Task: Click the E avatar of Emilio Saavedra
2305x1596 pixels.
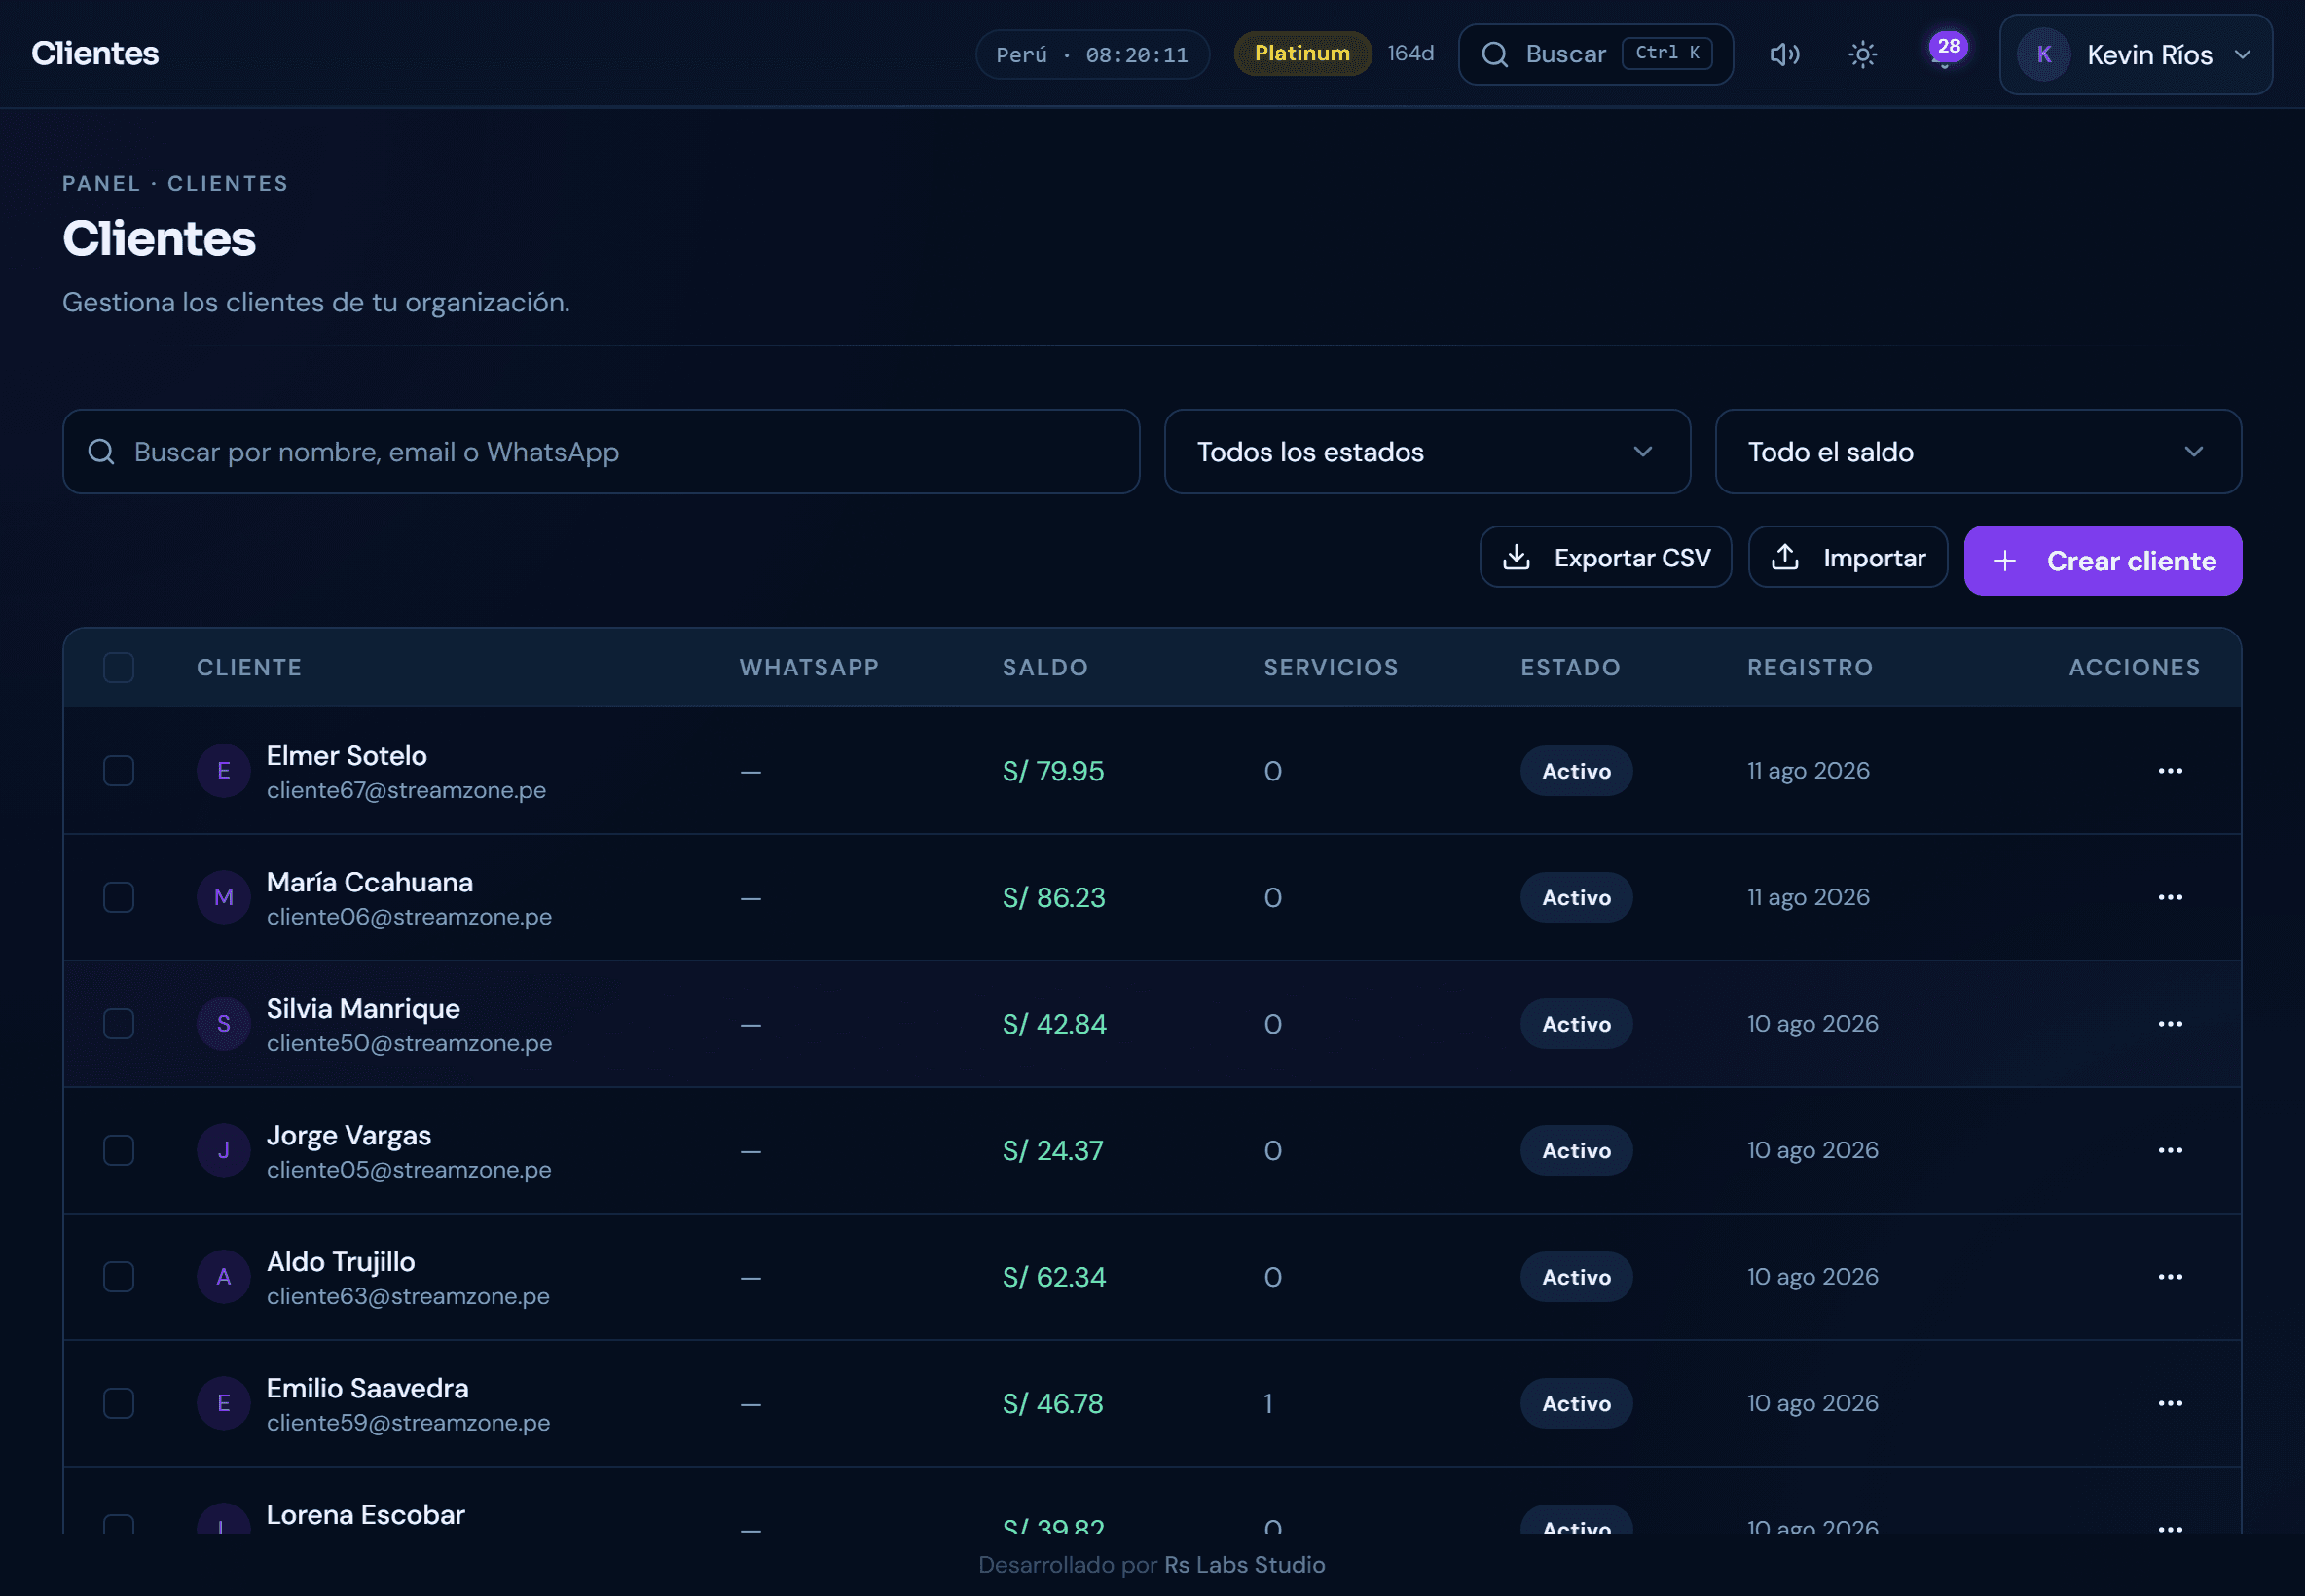Action: pyautogui.click(x=224, y=1403)
